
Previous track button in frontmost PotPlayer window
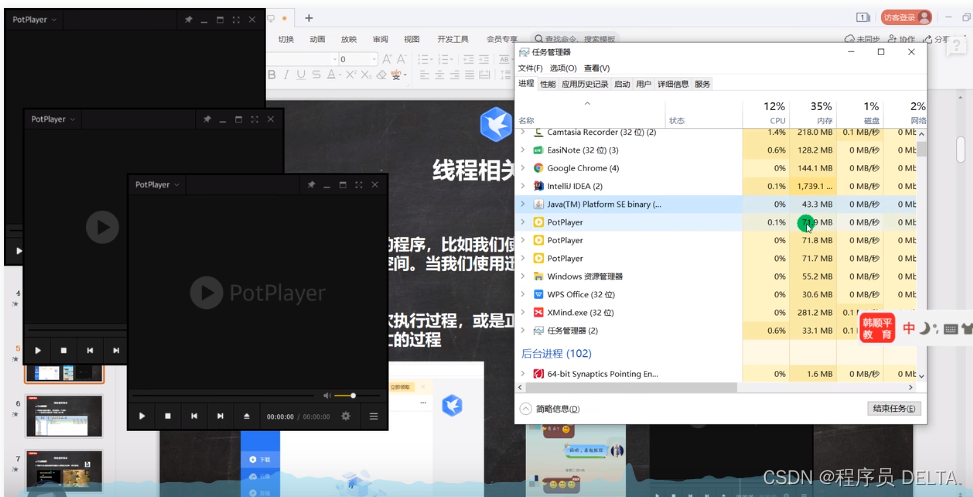click(x=194, y=416)
